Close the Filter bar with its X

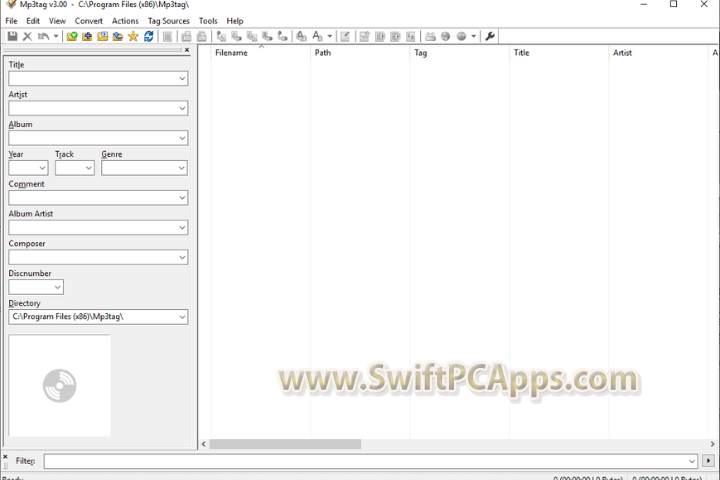coord(5,457)
